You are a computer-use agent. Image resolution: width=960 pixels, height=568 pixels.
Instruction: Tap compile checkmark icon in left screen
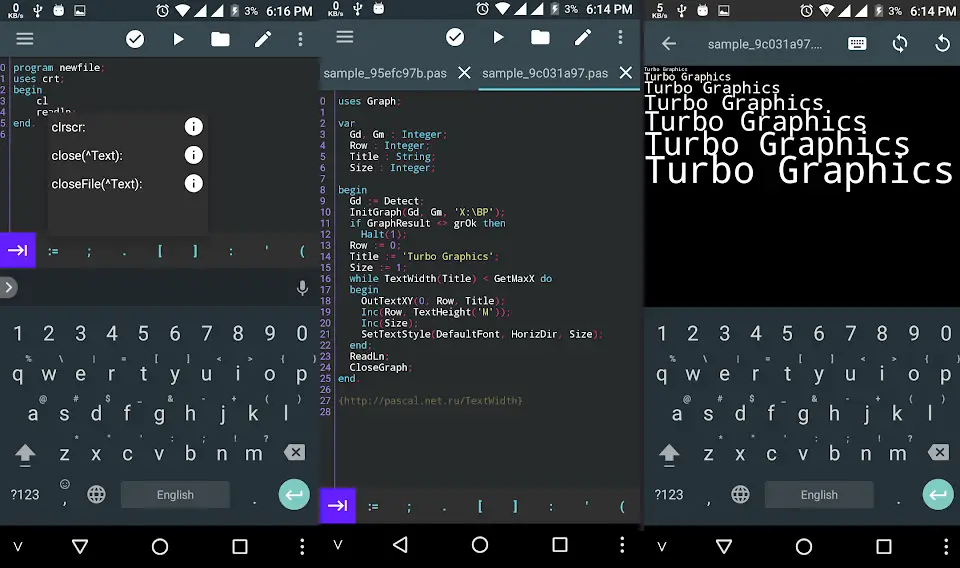tap(135, 39)
